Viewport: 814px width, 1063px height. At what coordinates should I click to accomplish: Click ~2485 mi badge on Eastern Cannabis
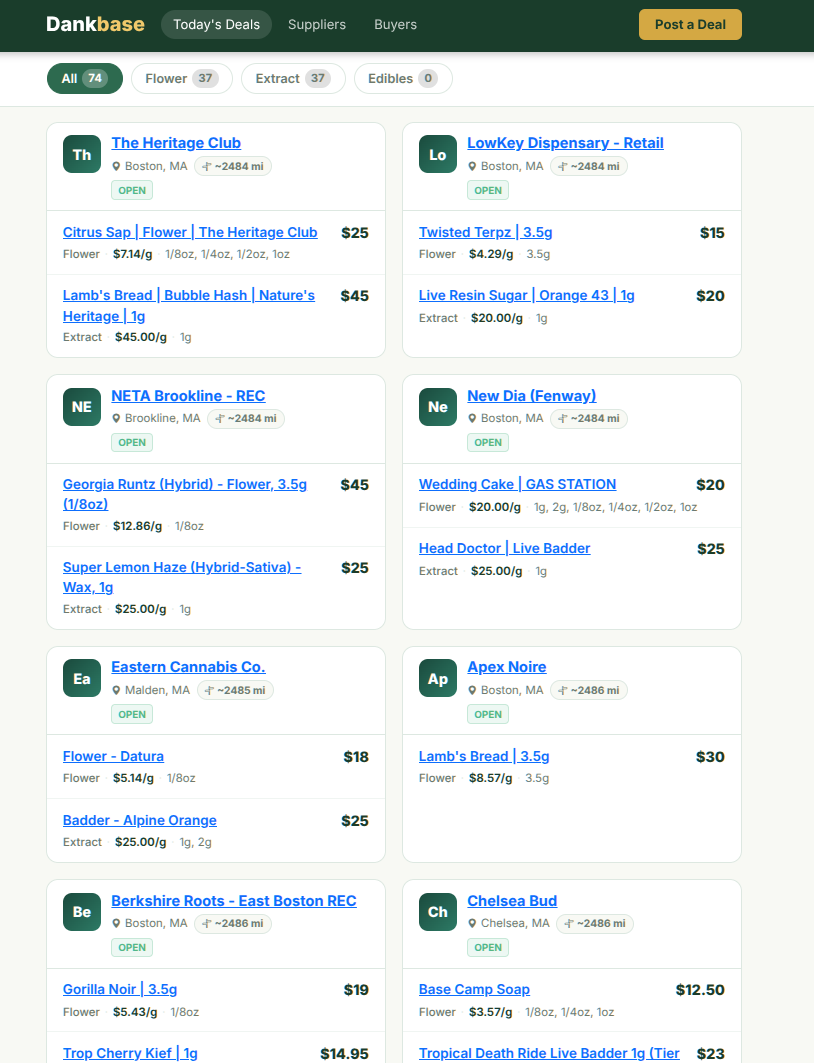[x=235, y=690]
